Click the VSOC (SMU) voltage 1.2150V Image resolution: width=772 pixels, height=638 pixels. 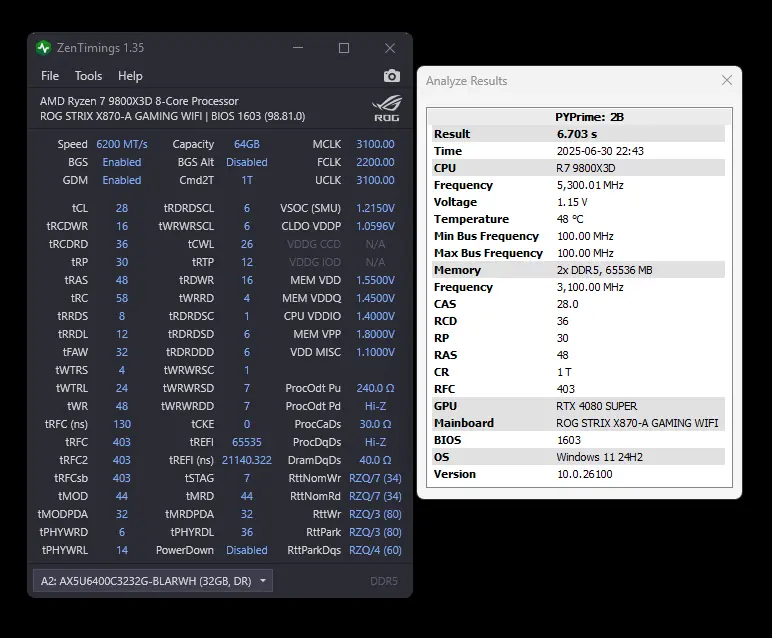(x=375, y=208)
